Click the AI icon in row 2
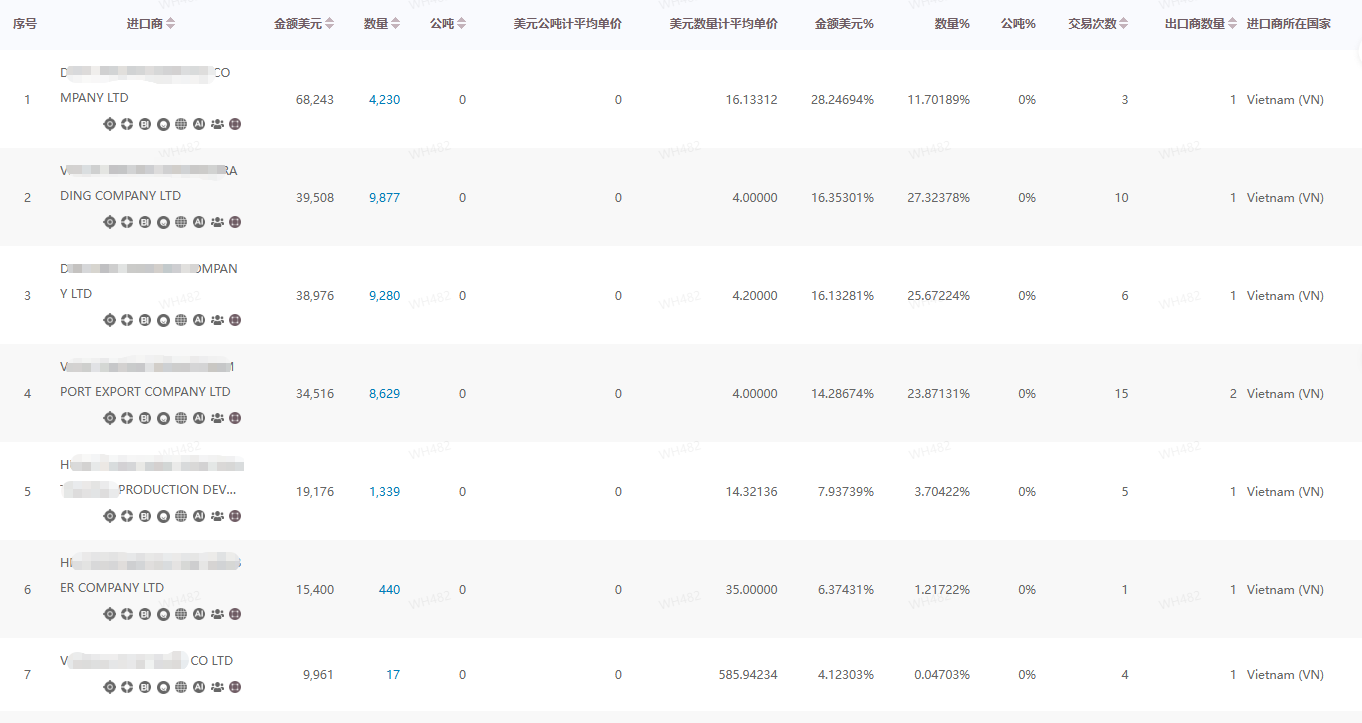1362x723 pixels. (x=199, y=222)
